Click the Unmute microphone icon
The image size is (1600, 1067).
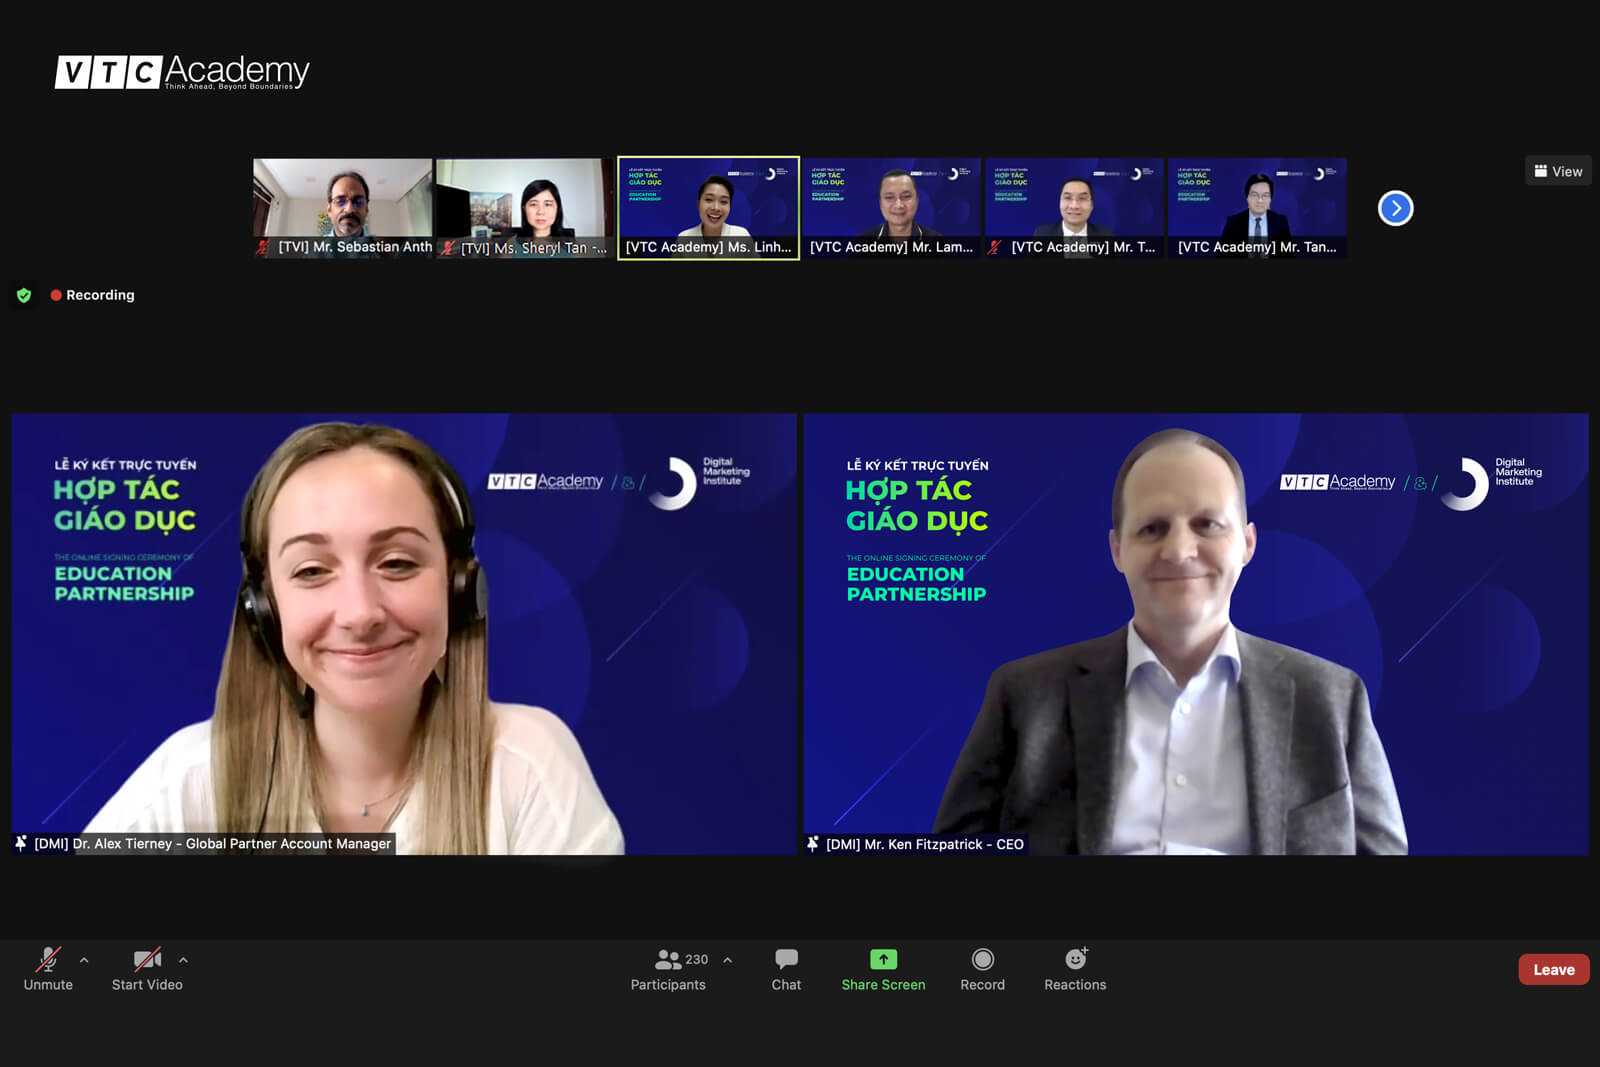[47, 960]
